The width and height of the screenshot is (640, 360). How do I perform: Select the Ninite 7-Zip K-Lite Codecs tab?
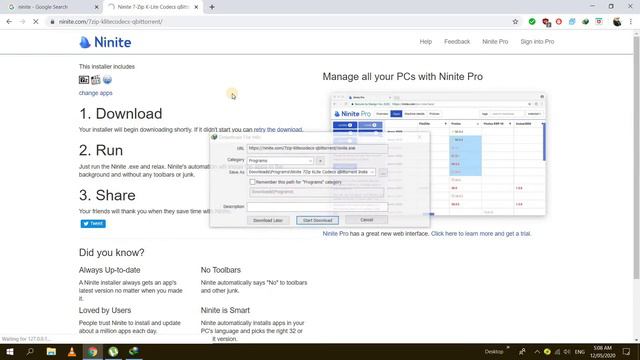pyautogui.click(x=153, y=7)
